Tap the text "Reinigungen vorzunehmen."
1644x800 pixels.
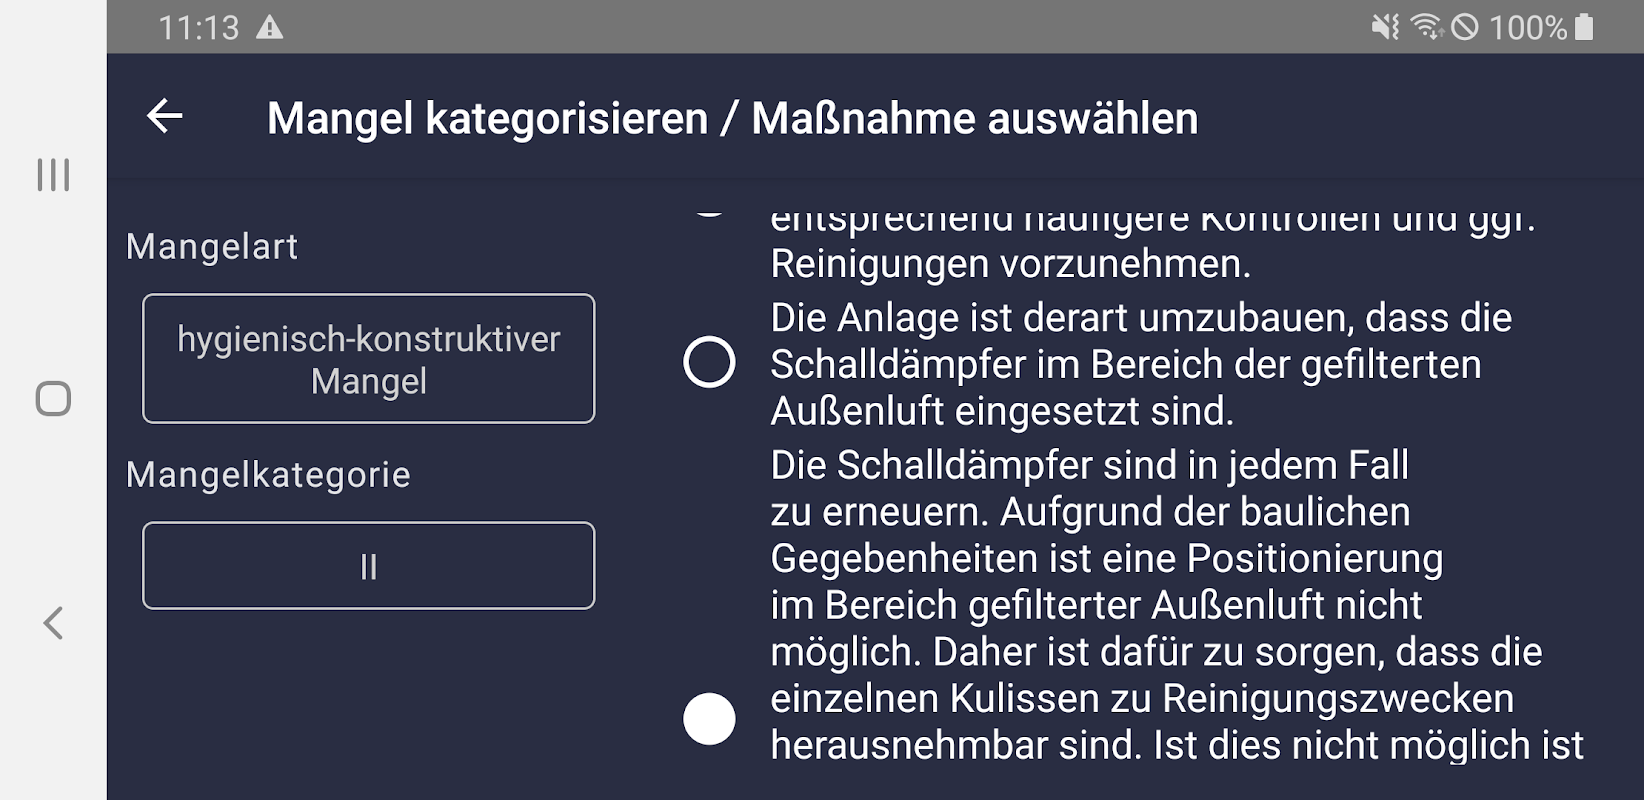tap(1010, 264)
